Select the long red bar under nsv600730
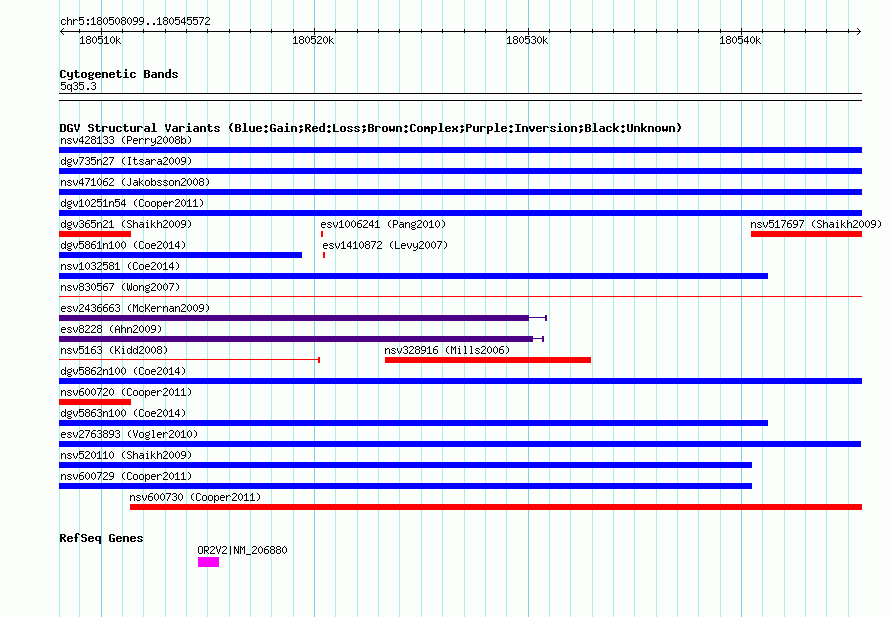Image resolution: width=890 pixels, height=617 pixels. pyautogui.click(x=496, y=507)
